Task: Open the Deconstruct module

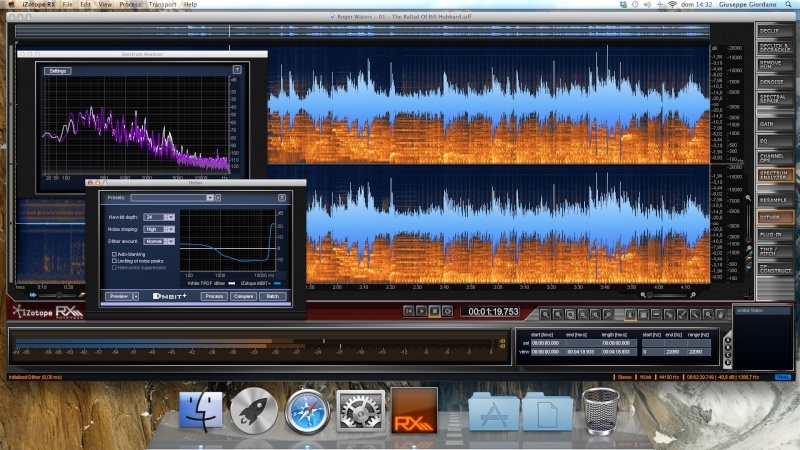Action: pyautogui.click(x=775, y=268)
